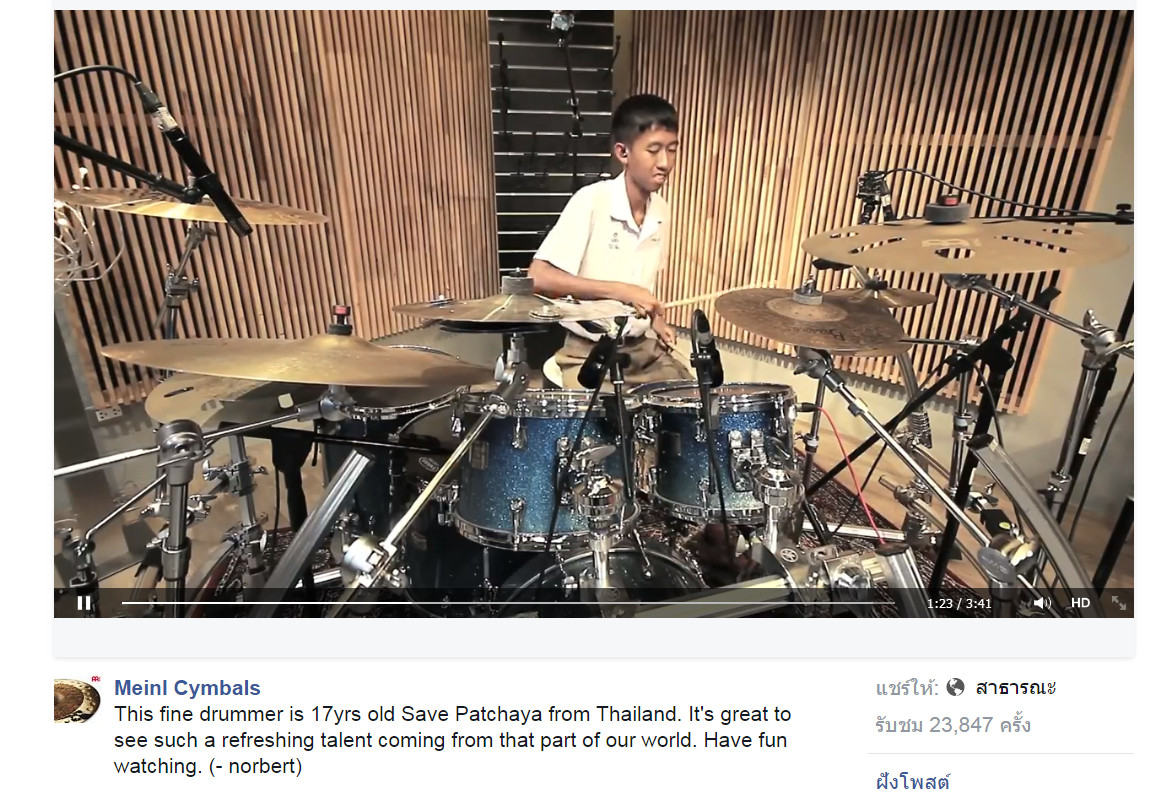Pause the drum video playback
Screen dimensions: 1156x792
point(84,602)
